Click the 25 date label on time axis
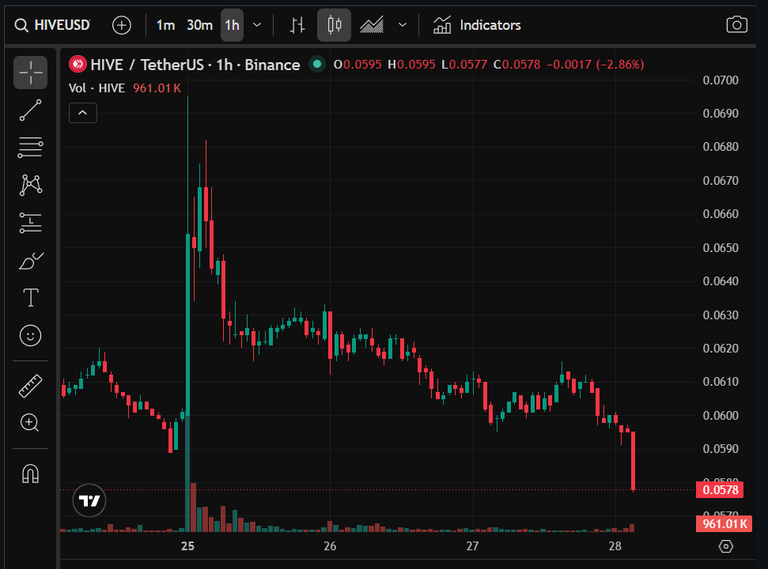This screenshot has width=768, height=569. tap(188, 546)
